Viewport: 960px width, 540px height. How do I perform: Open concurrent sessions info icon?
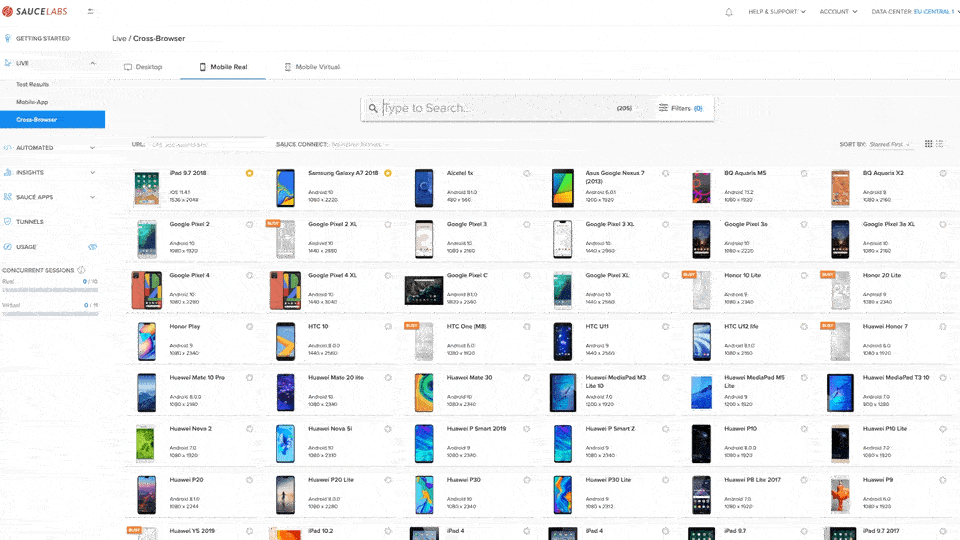pyautogui.click(x=81, y=270)
